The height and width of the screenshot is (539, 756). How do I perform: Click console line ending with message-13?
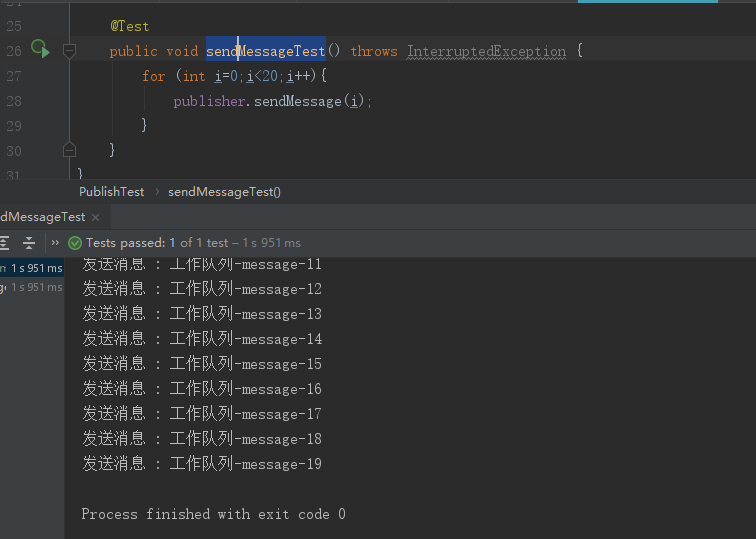(x=202, y=314)
